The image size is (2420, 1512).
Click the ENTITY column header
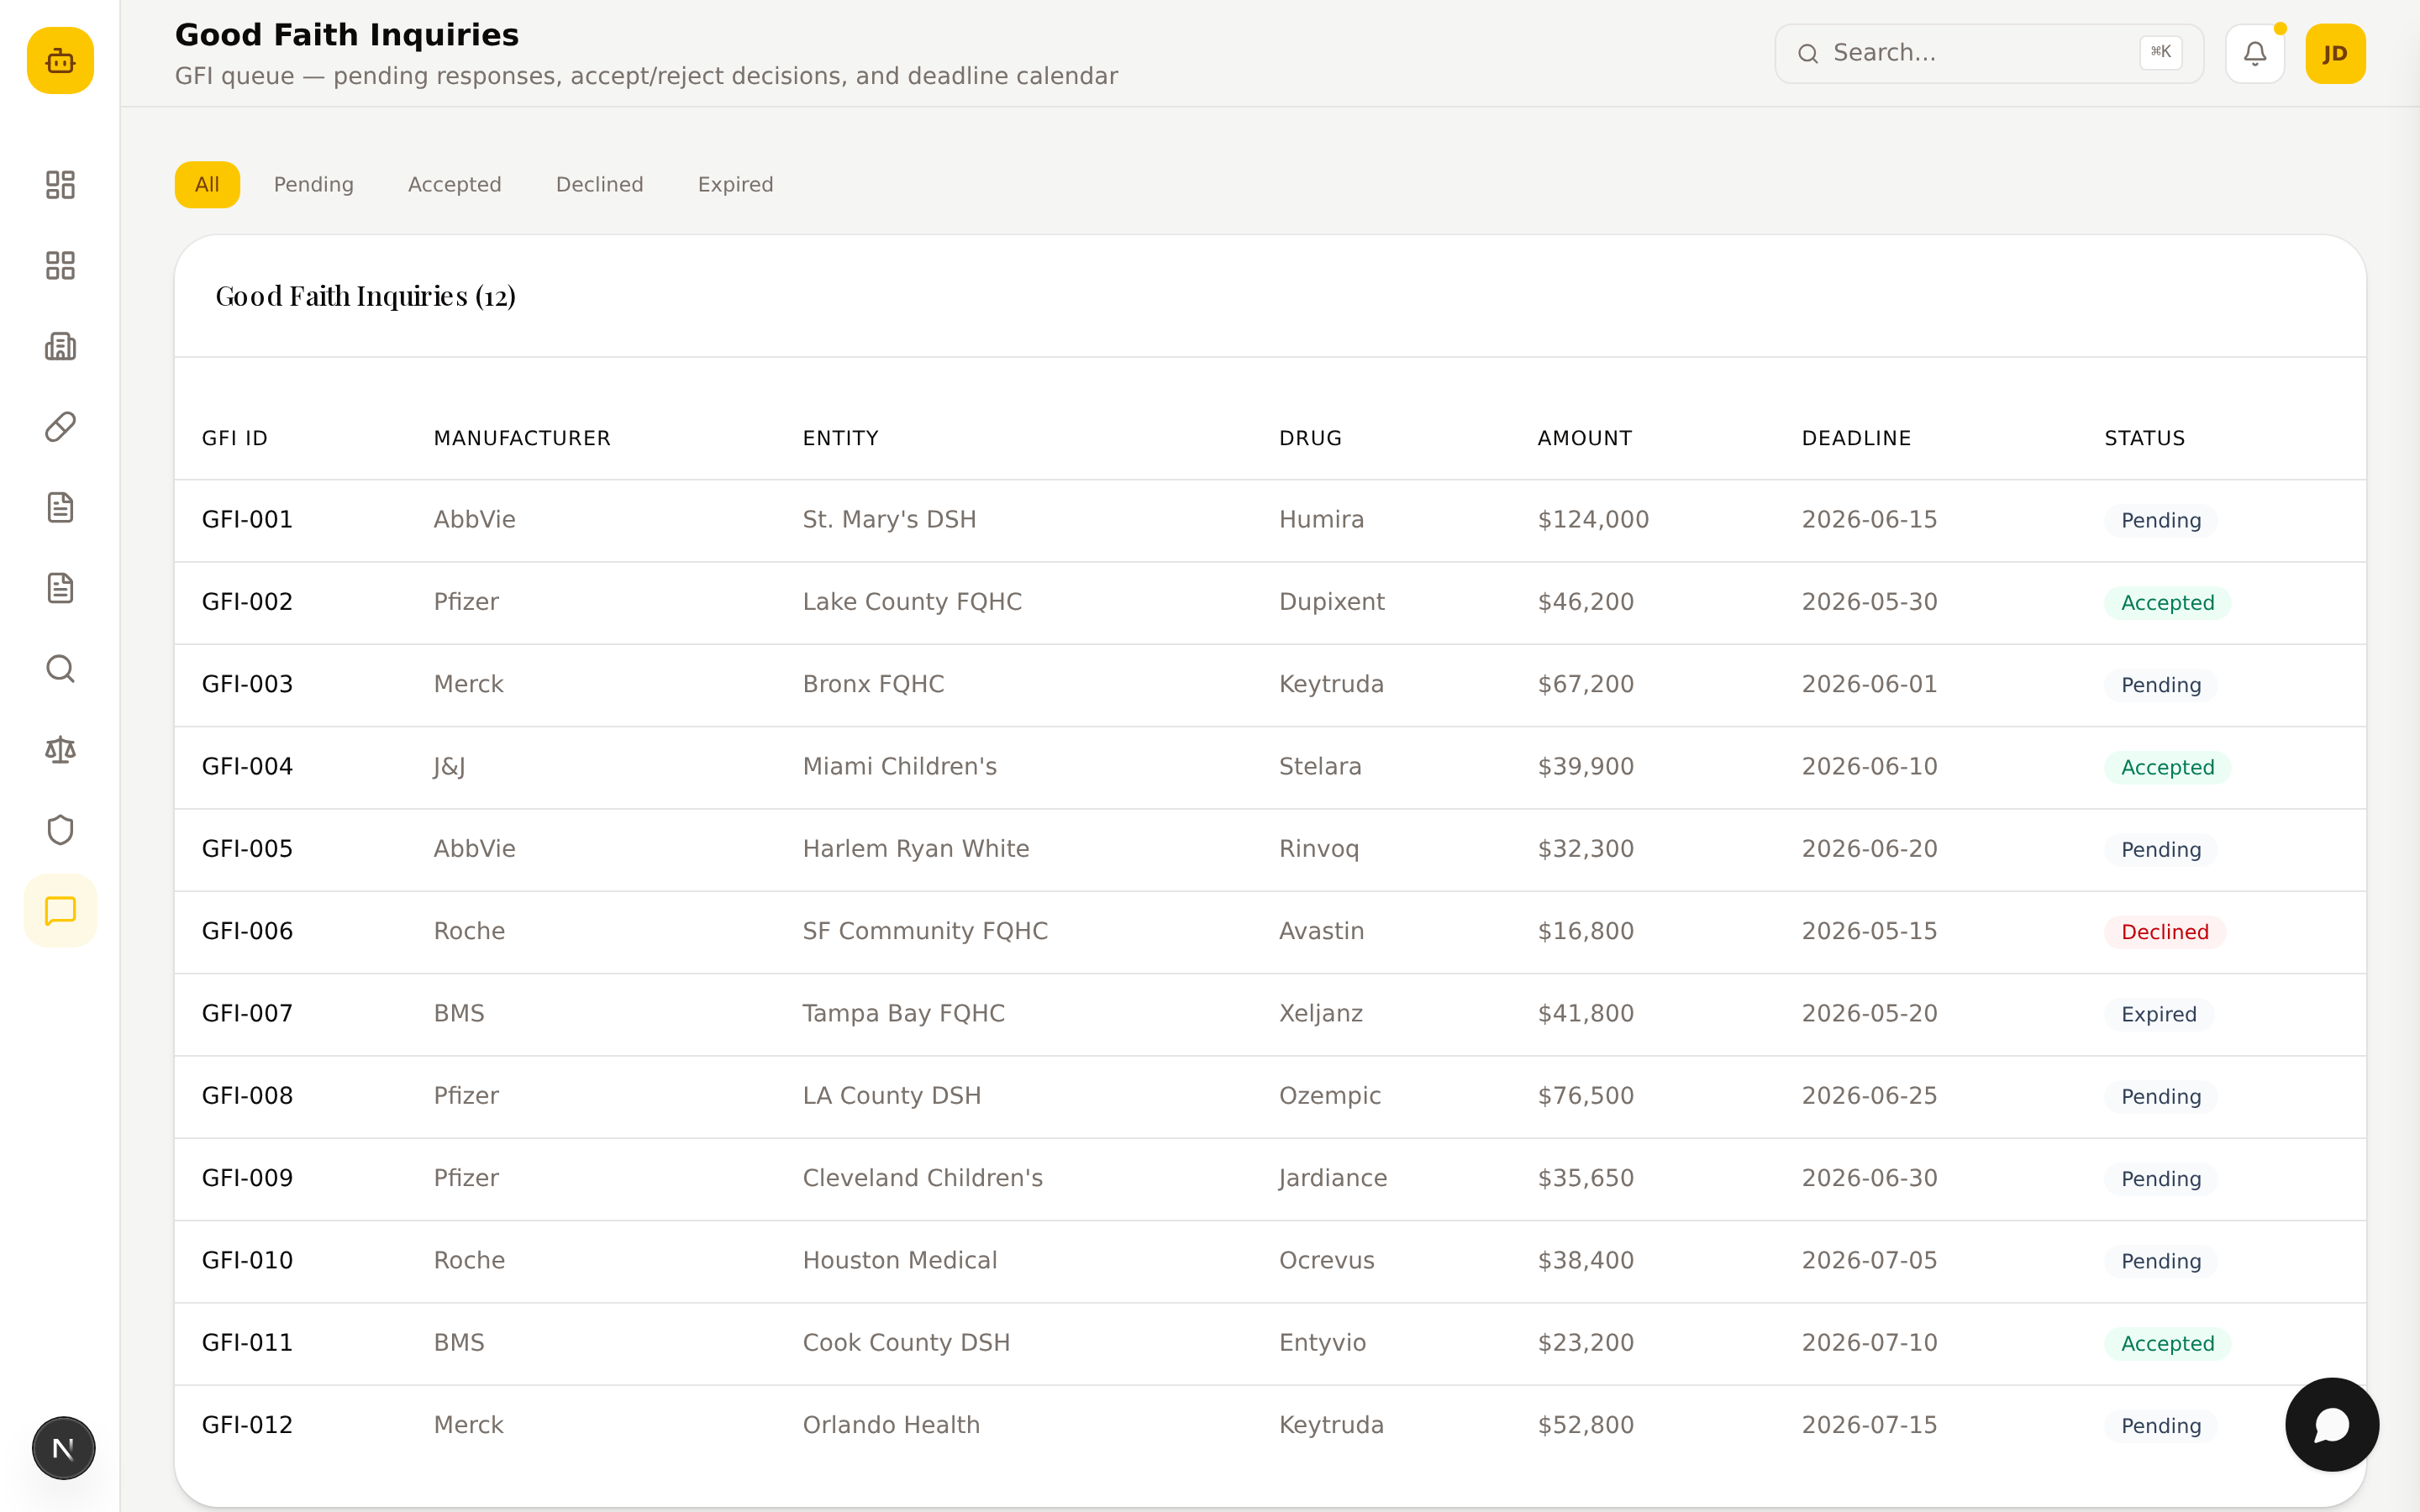(x=841, y=438)
